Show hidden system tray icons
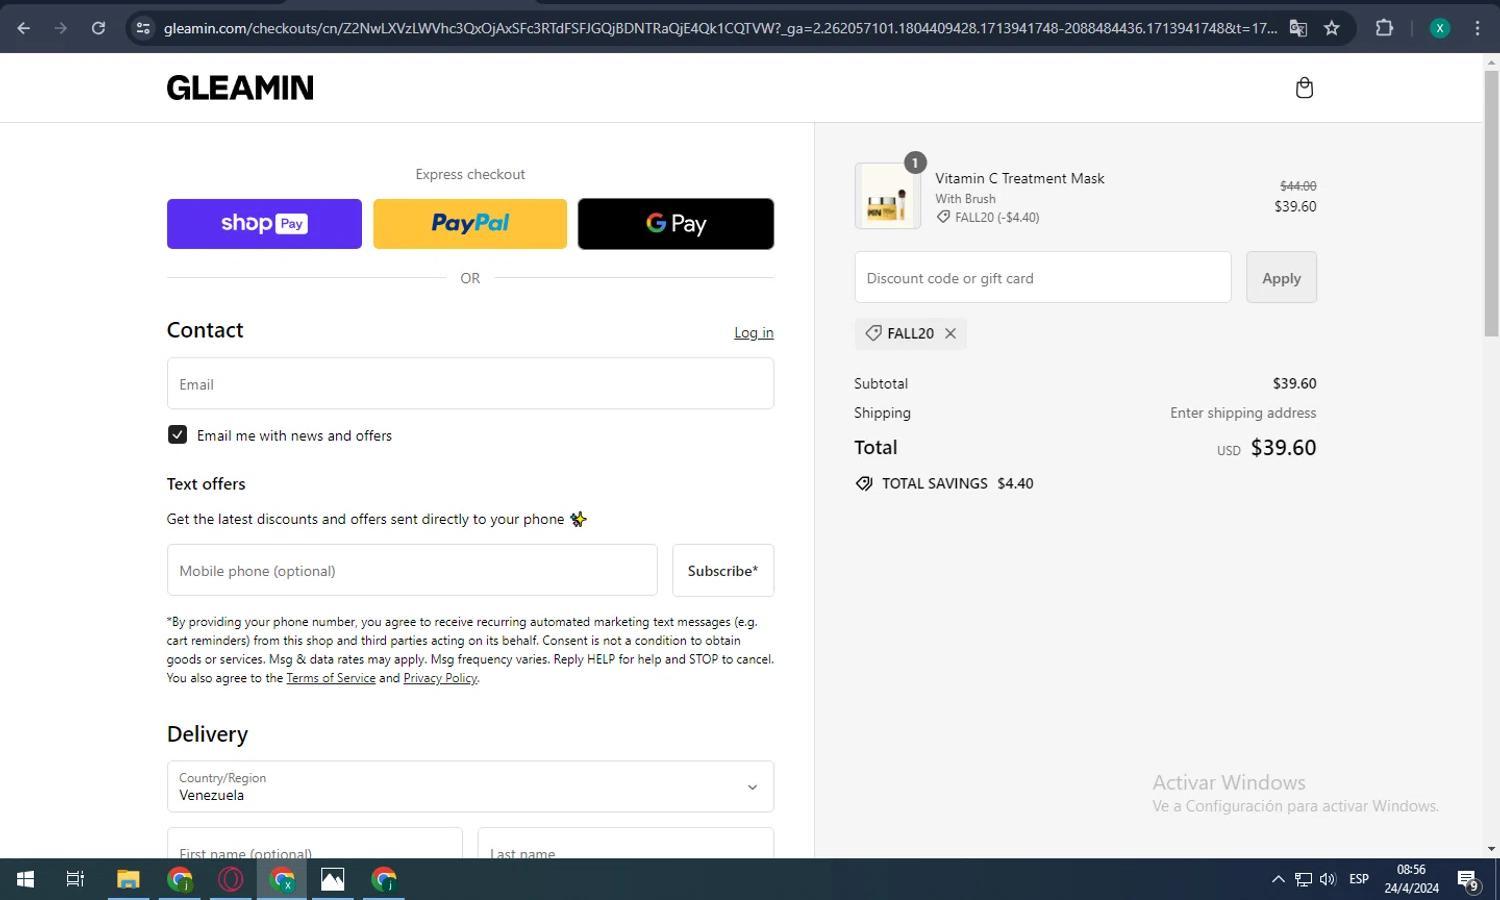The image size is (1500, 900). [1278, 879]
